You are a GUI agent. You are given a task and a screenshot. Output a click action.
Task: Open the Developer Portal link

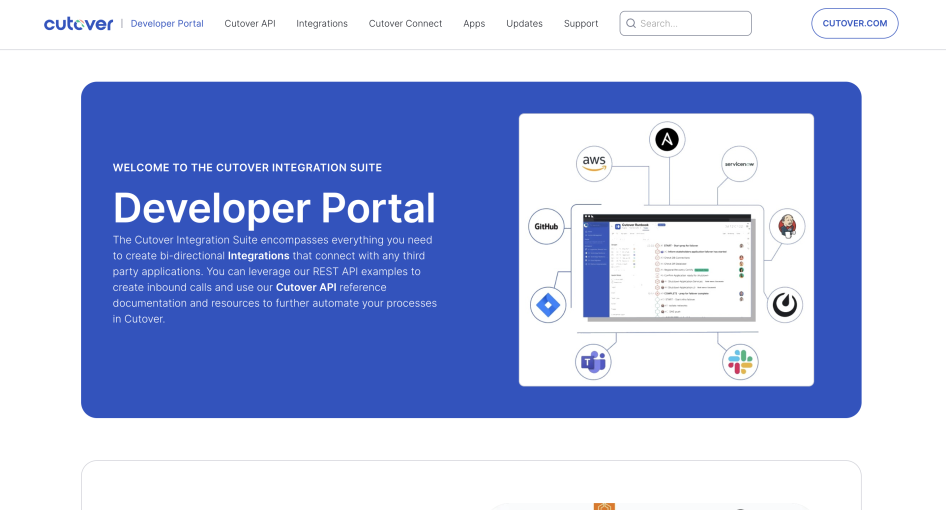(x=167, y=24)
